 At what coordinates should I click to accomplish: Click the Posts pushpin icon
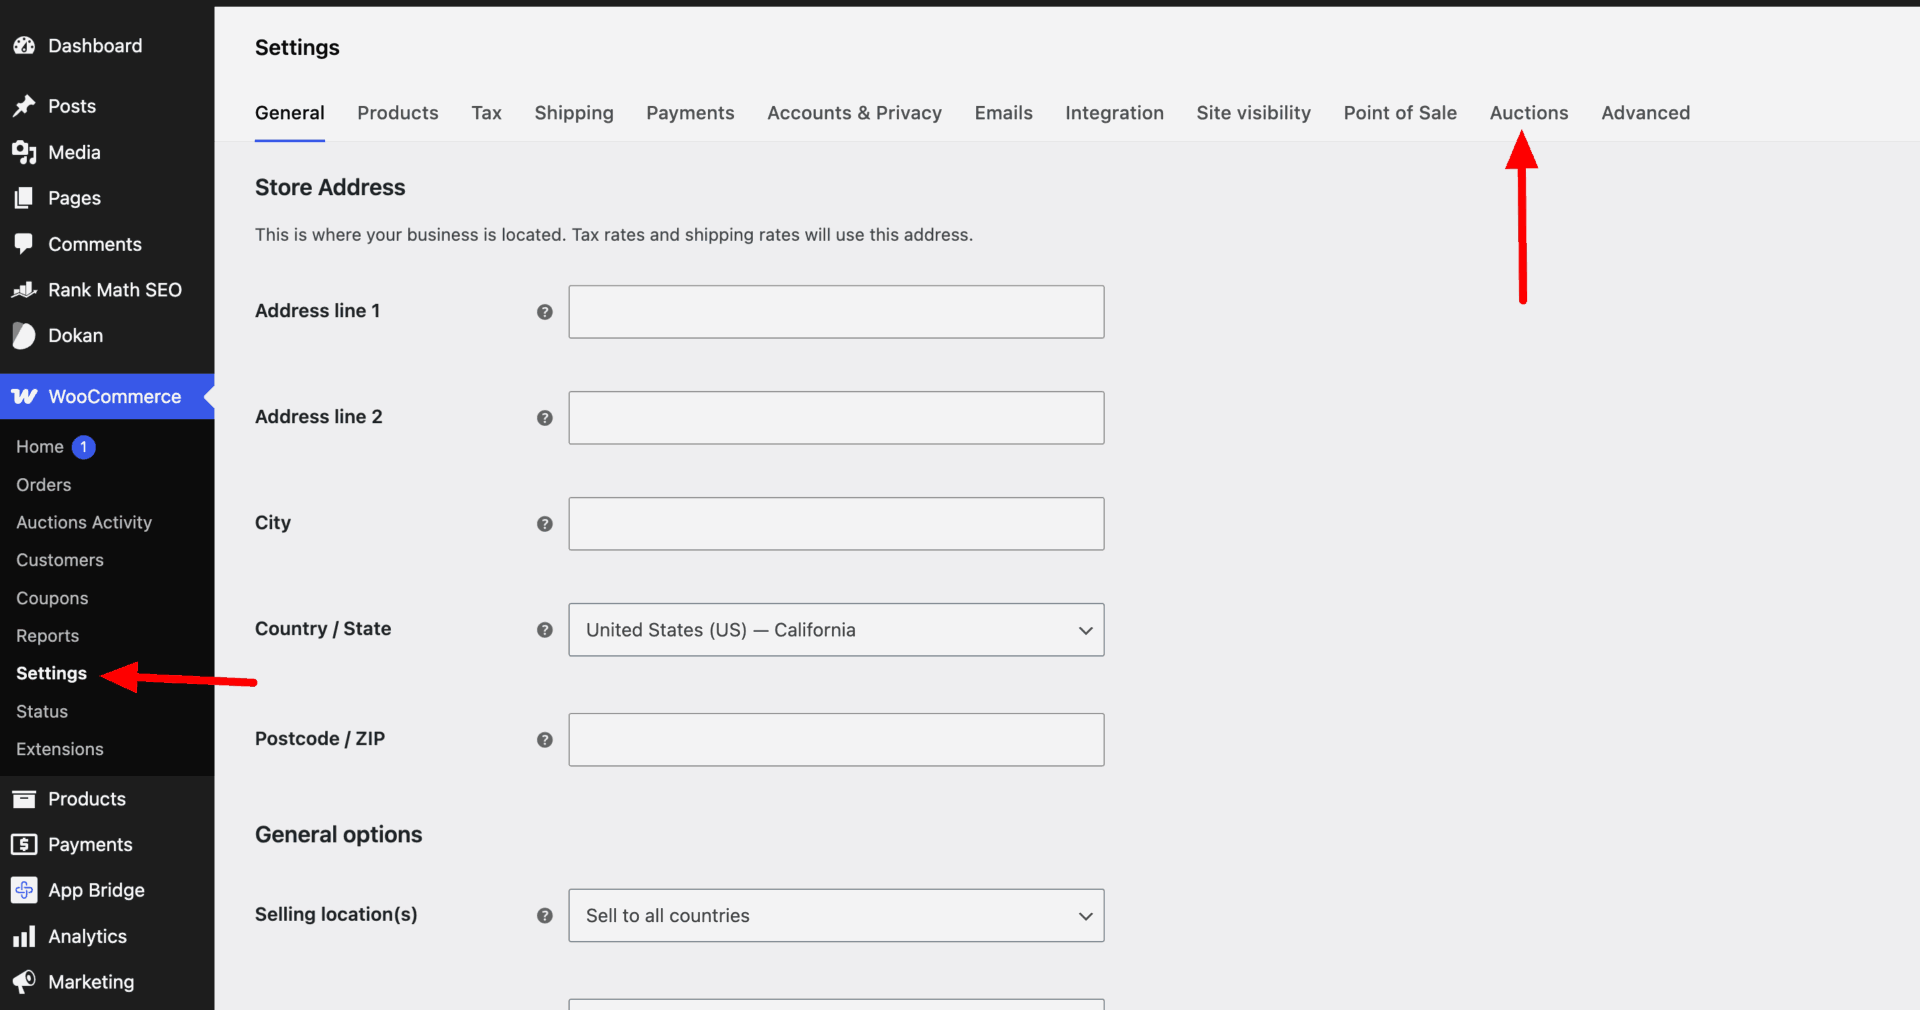[24, 106]
